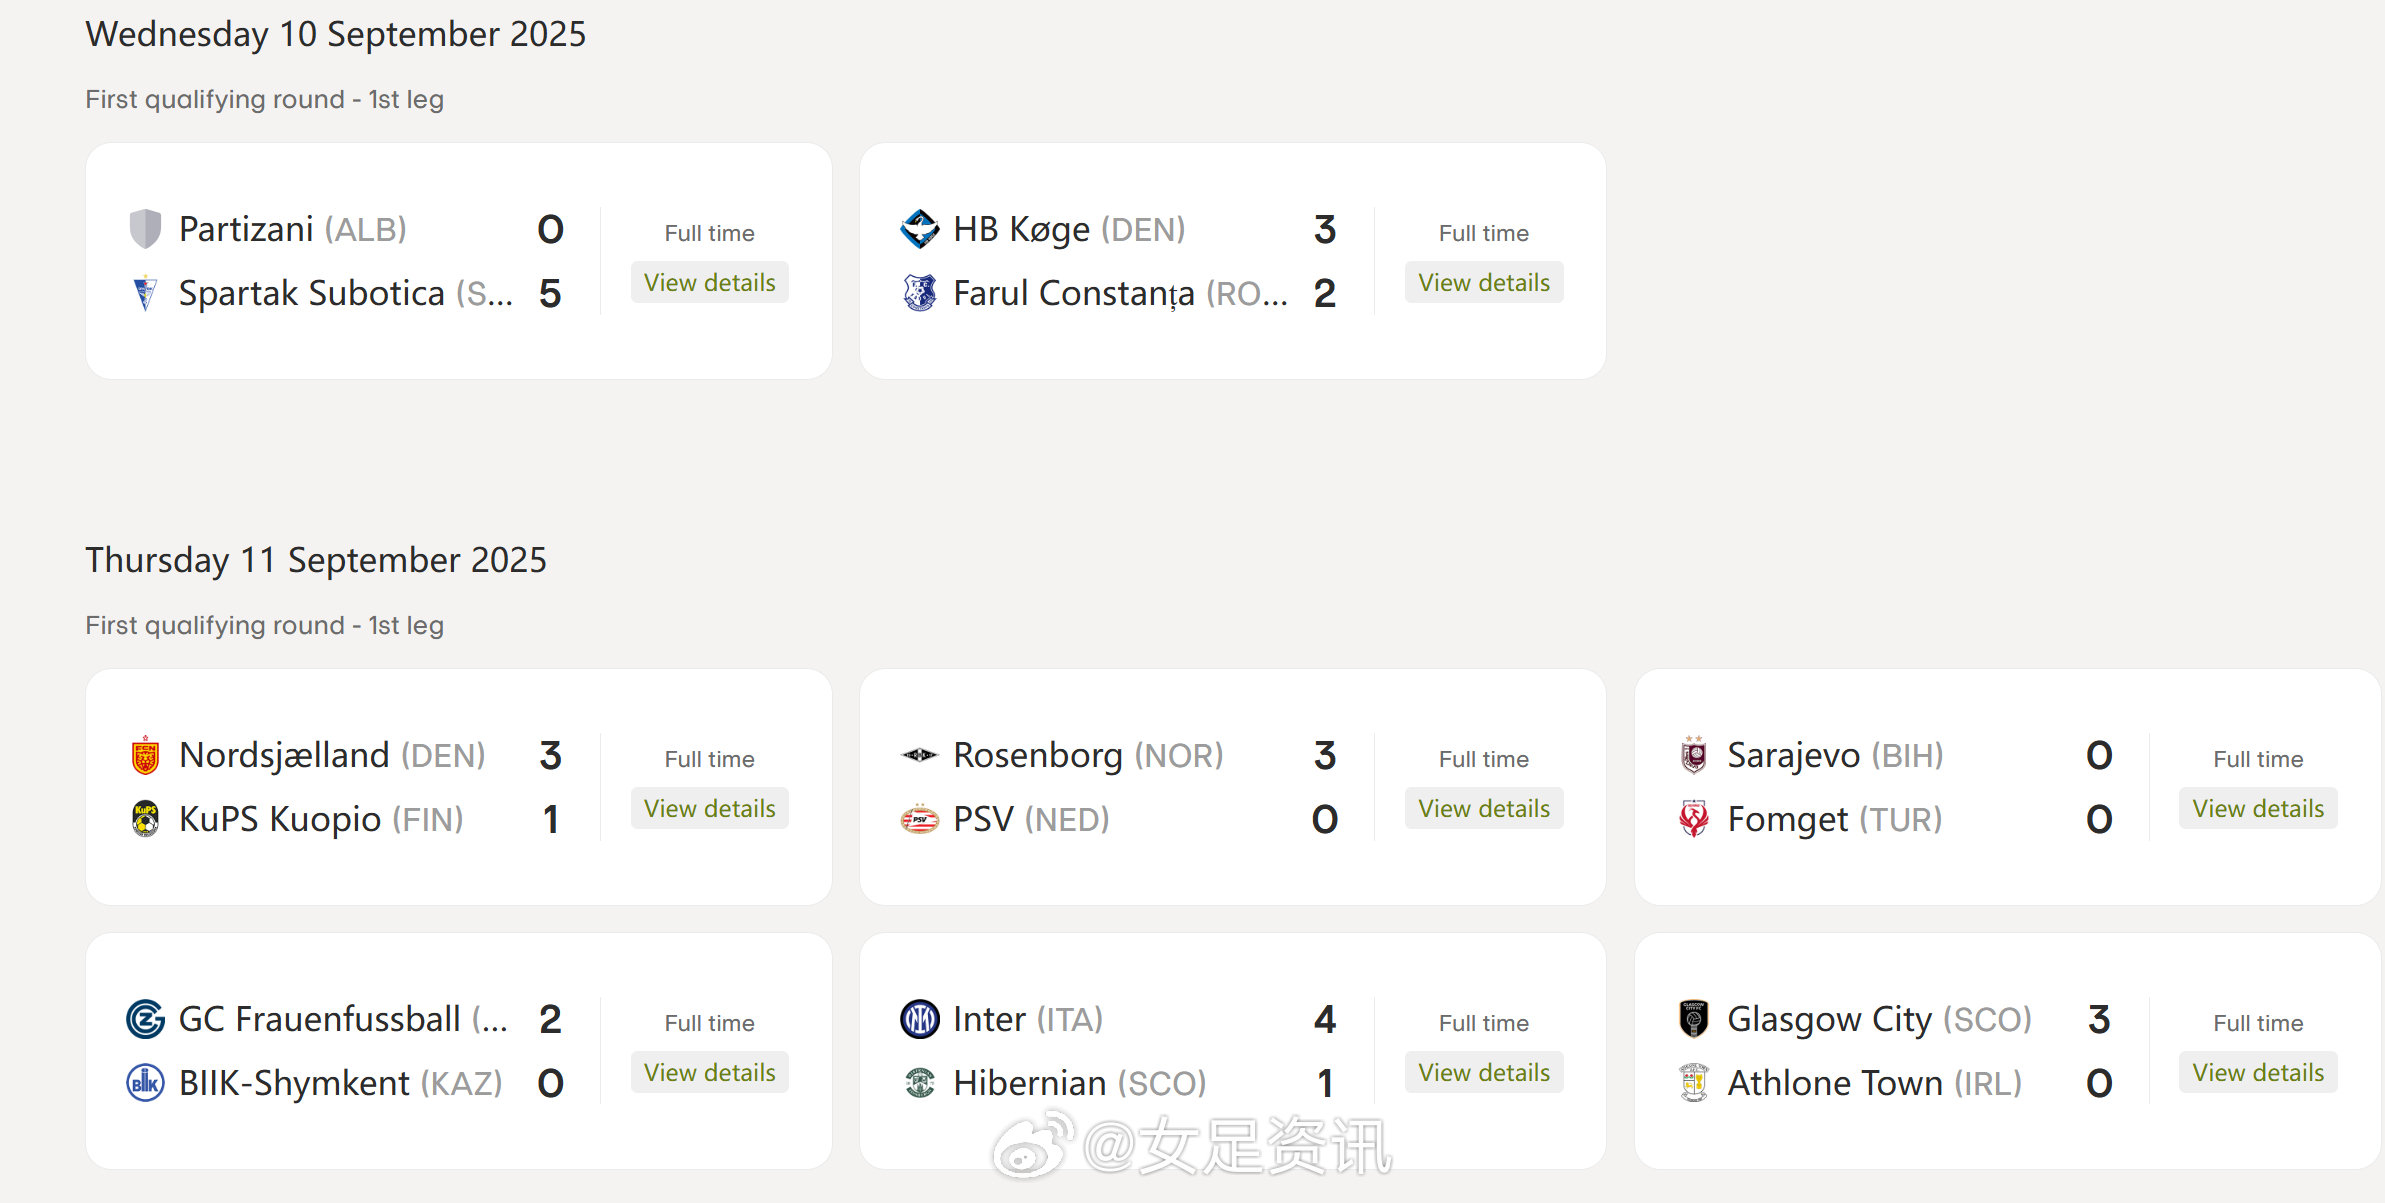Click the GC Frauenfussball club crest

145,1019
